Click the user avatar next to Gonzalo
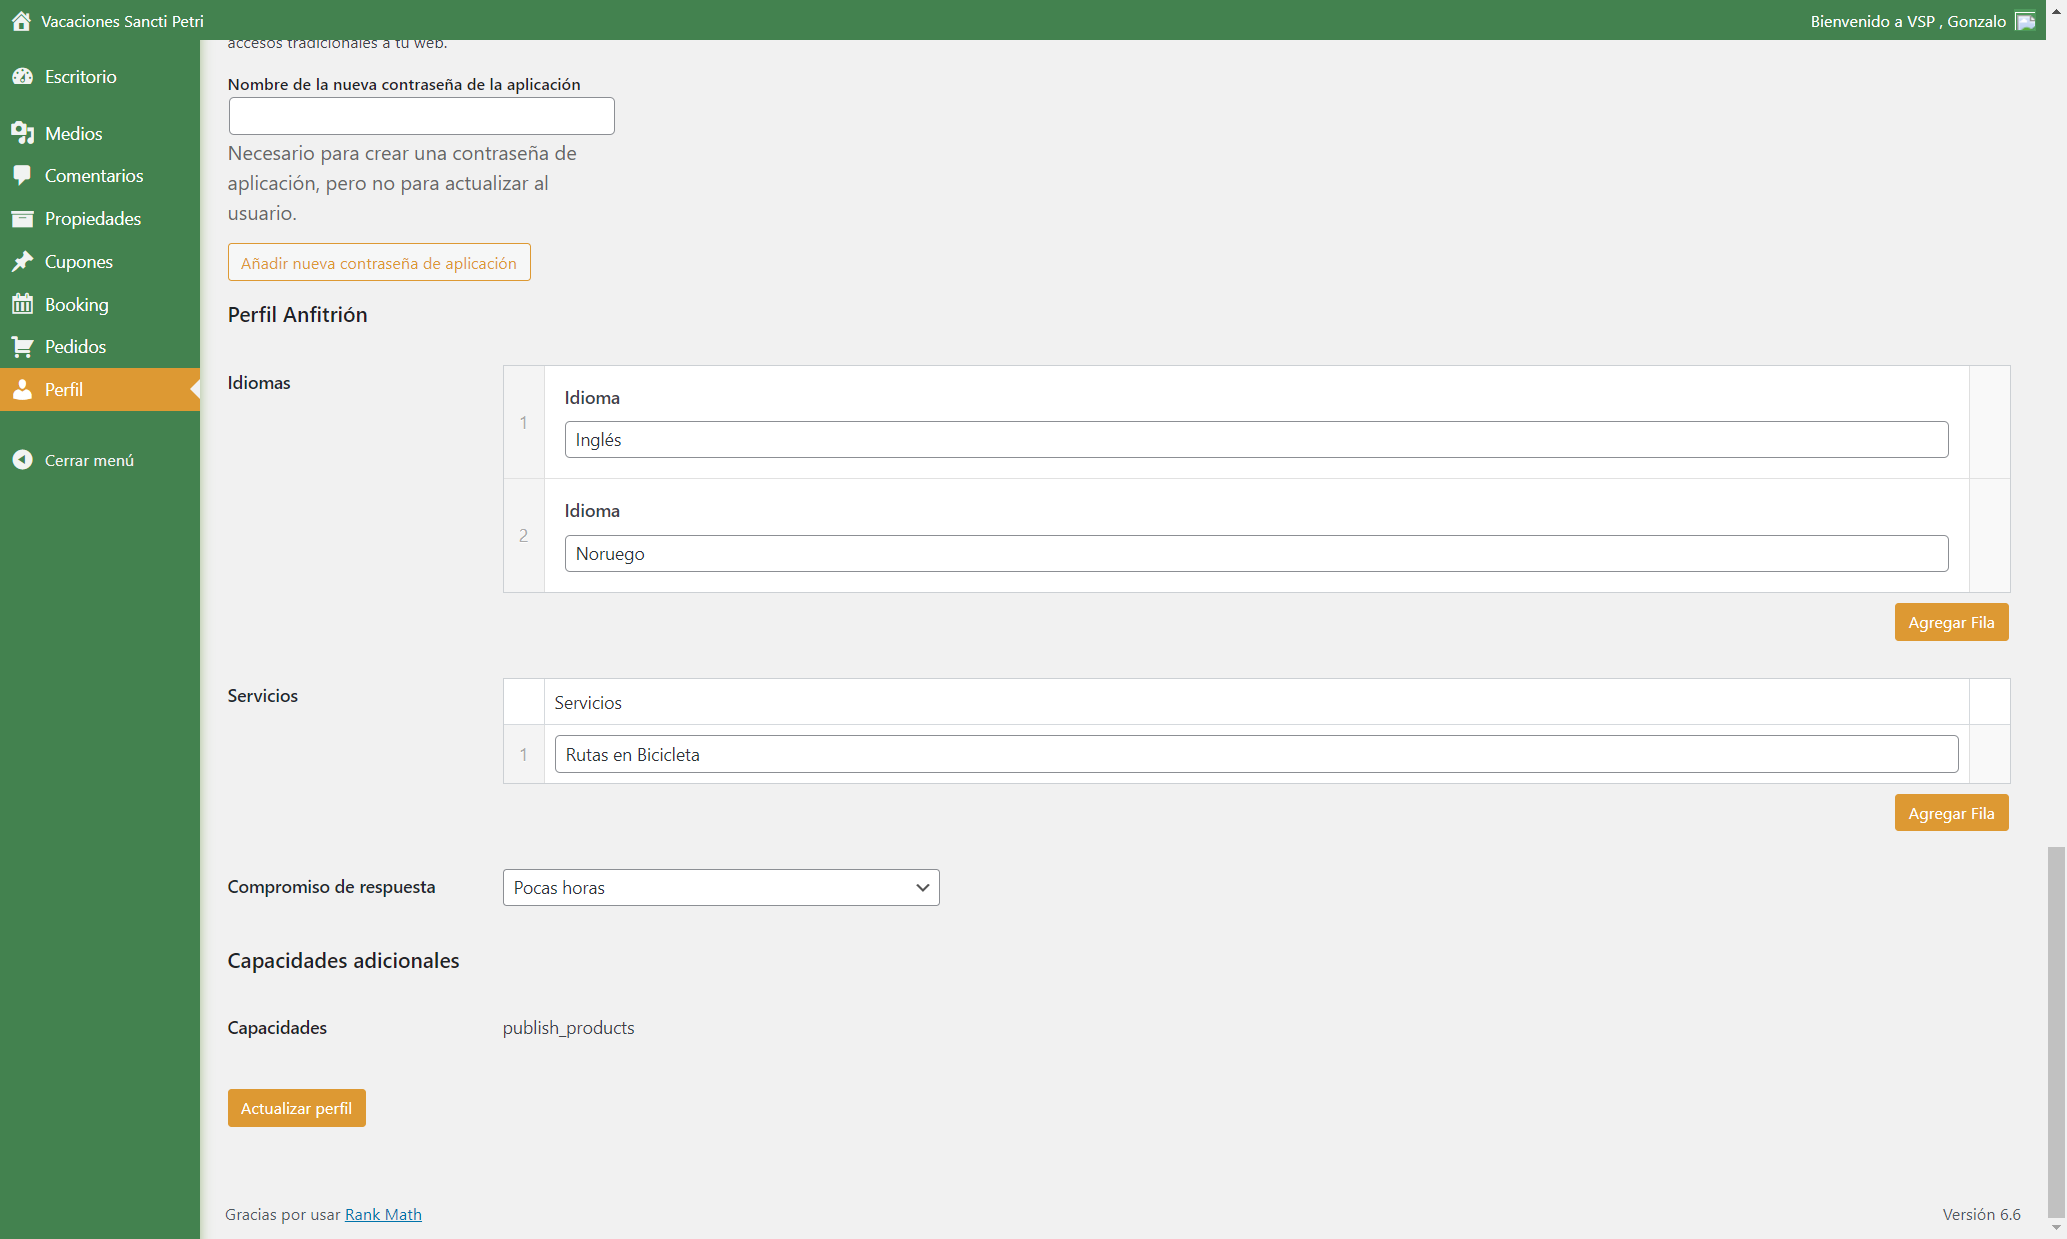 click(2025, 21)
